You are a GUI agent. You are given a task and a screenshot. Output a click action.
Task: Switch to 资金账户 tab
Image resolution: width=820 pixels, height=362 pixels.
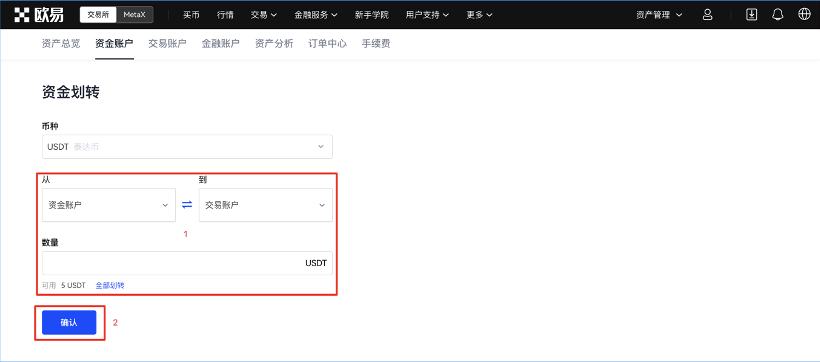click(114, 44)
